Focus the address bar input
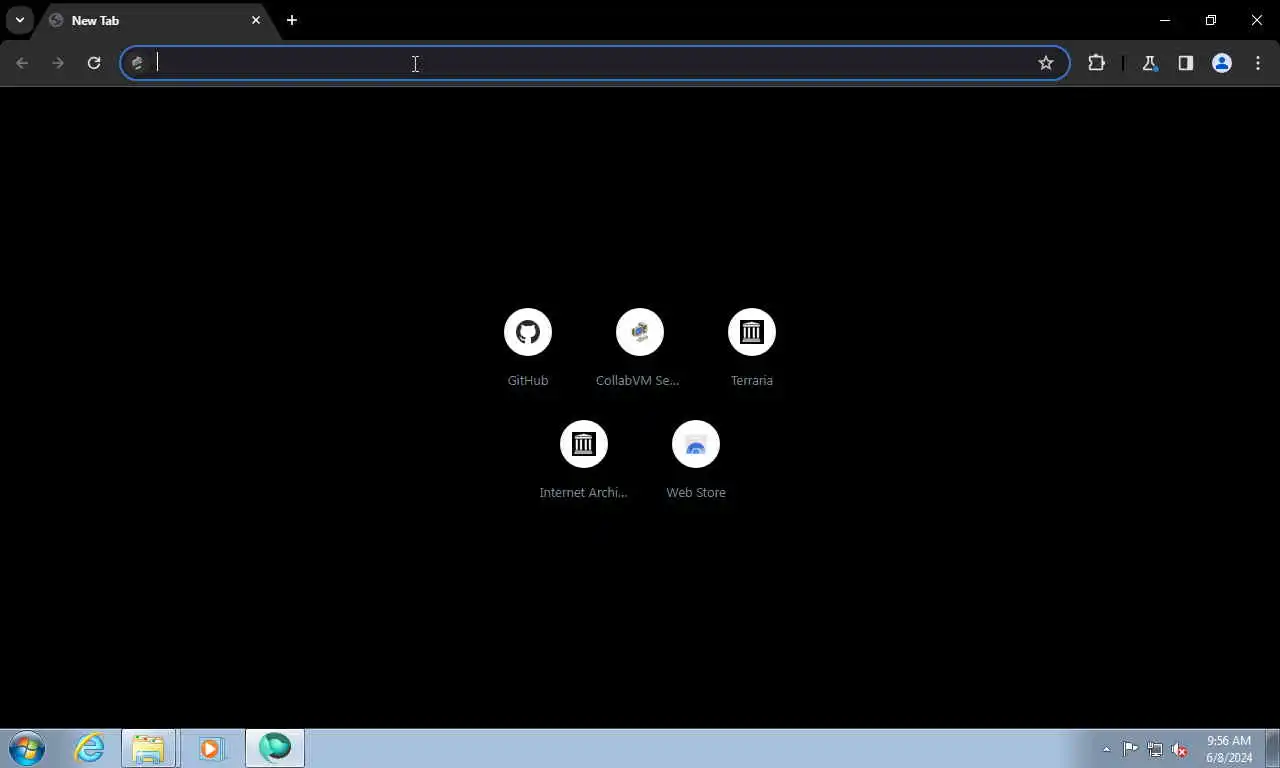Screen dimensions: 1280x768 594,63
